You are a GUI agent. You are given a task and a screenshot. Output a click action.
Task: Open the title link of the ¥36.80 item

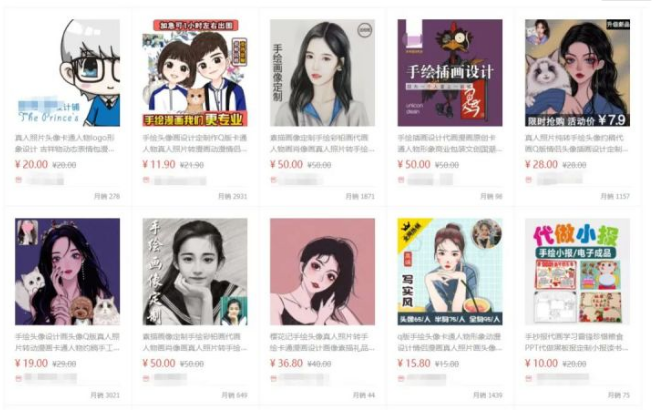pyautogui.click(x=322, y=342)
